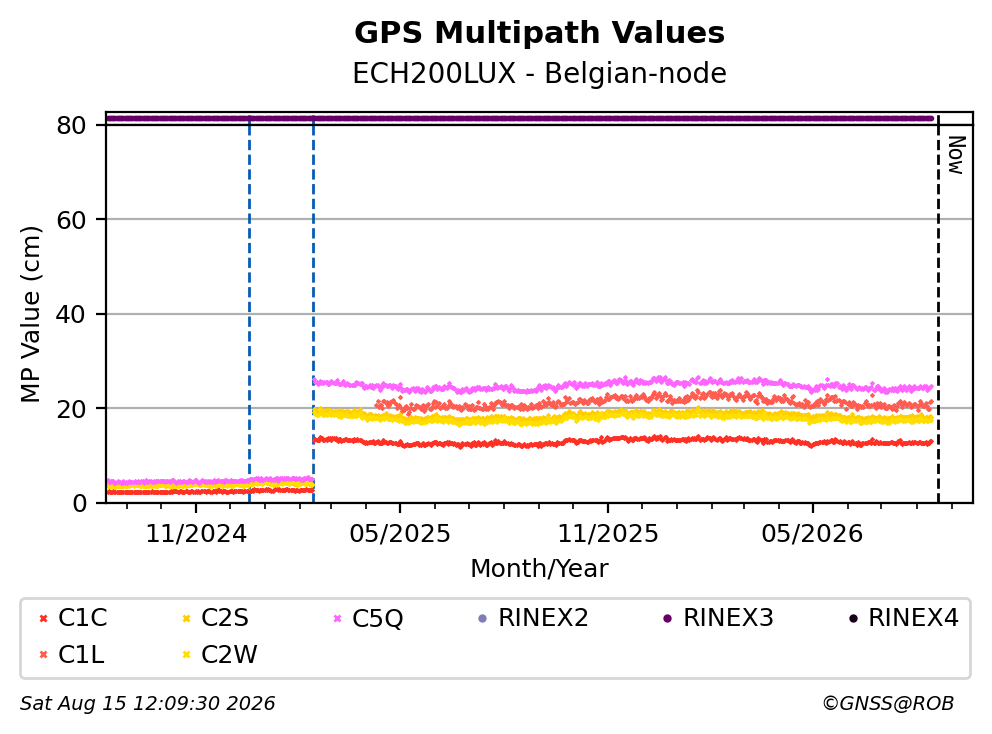Viewport: 992px width, 734px height.
Task: Click the C1C red legend marker
Action: point(43,618)
